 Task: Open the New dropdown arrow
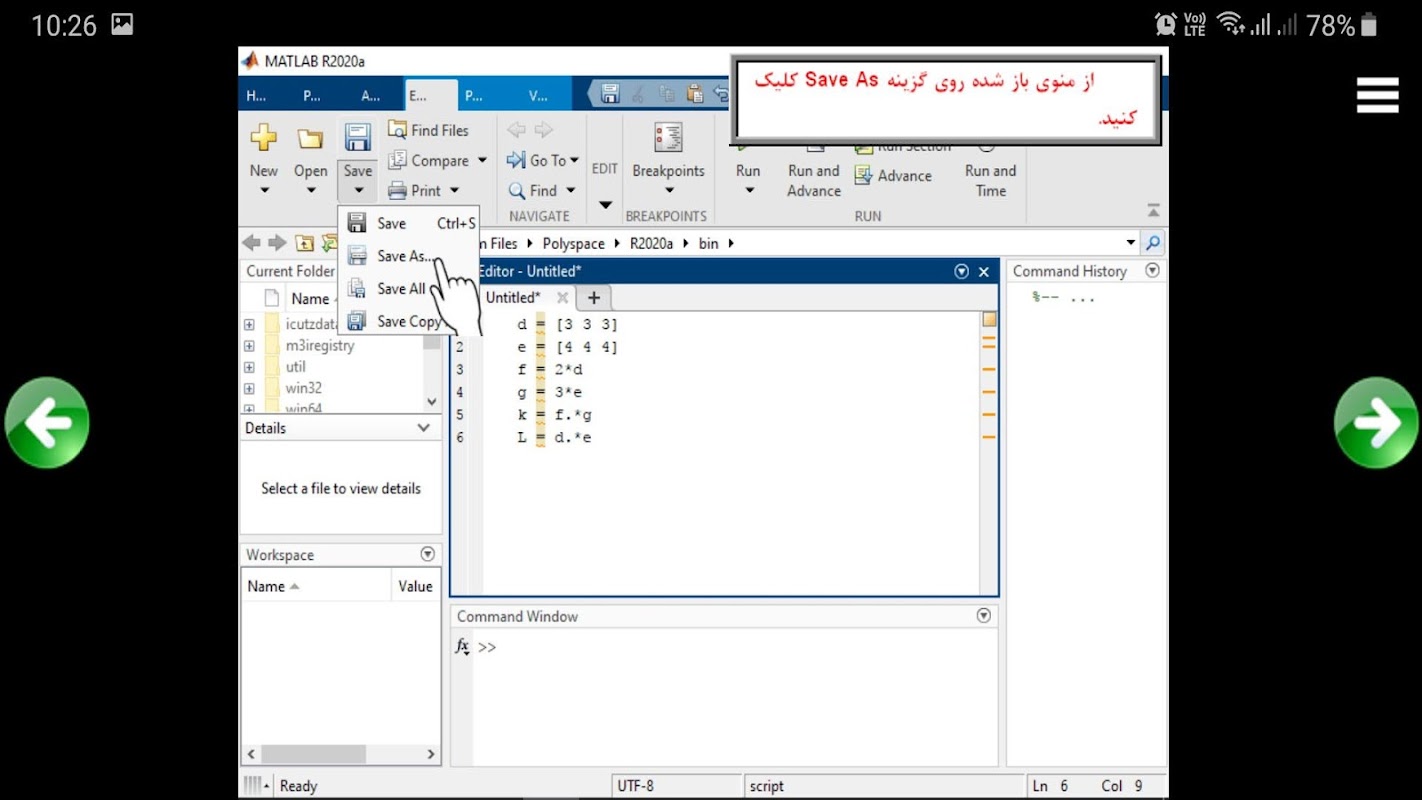[x=264, y=190]
